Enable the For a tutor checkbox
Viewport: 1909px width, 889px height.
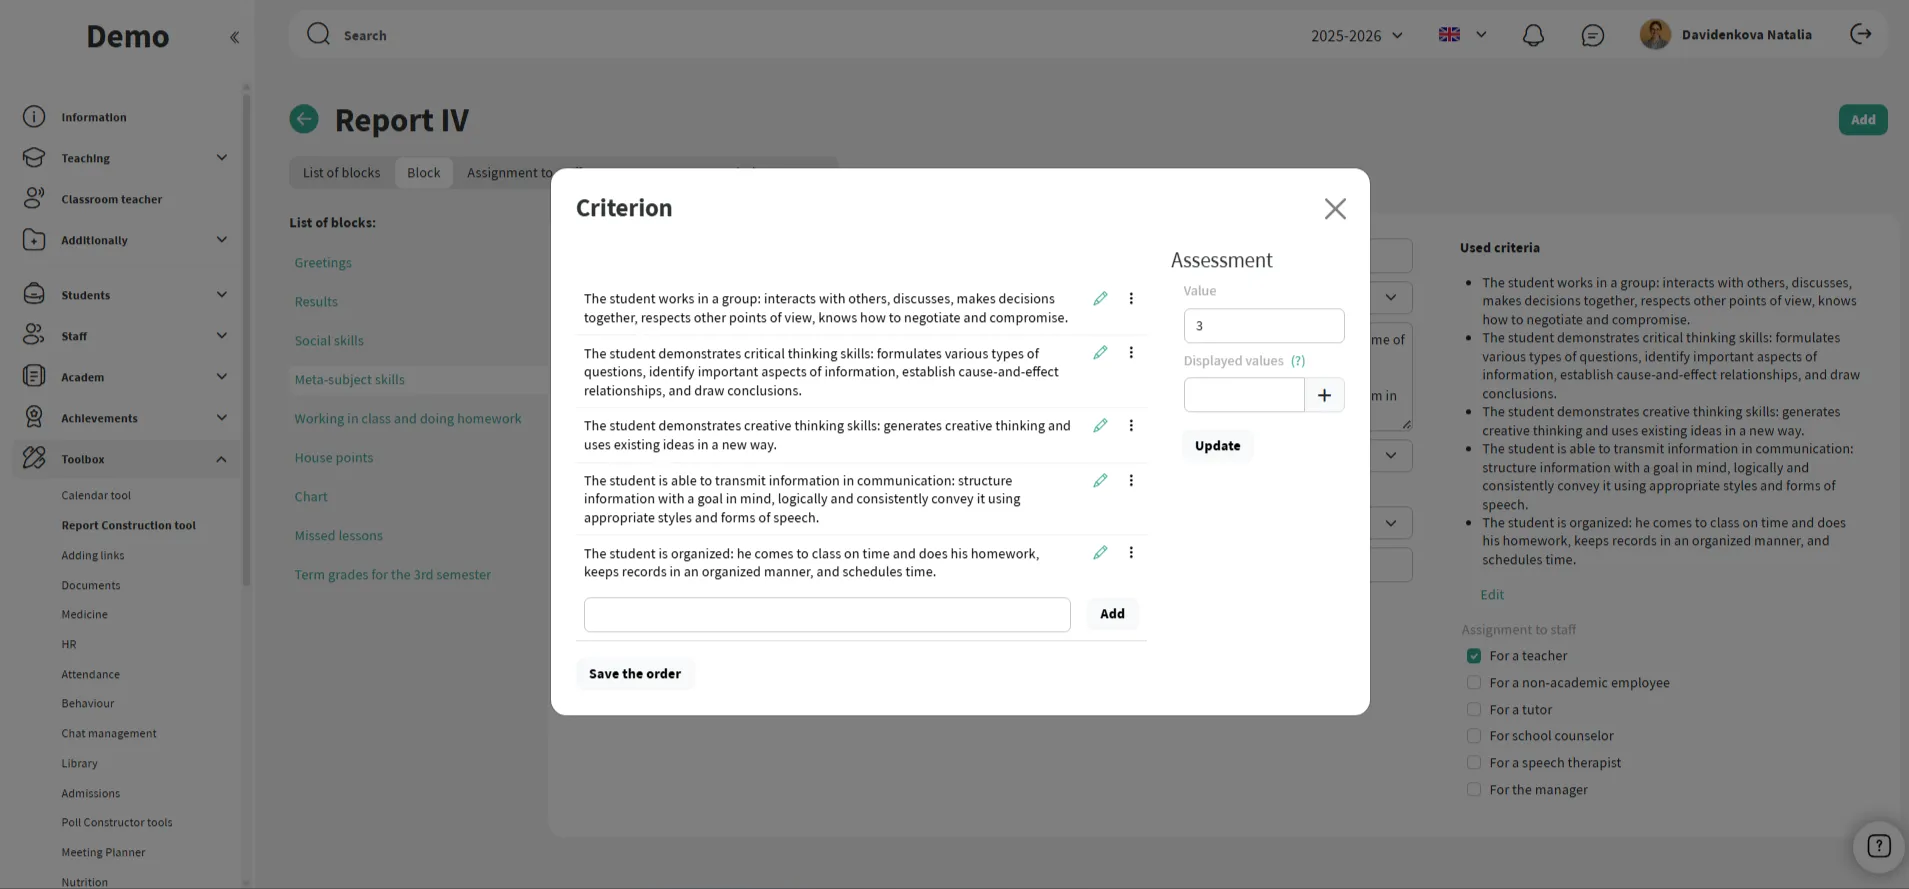click(x=1474, y=710)
